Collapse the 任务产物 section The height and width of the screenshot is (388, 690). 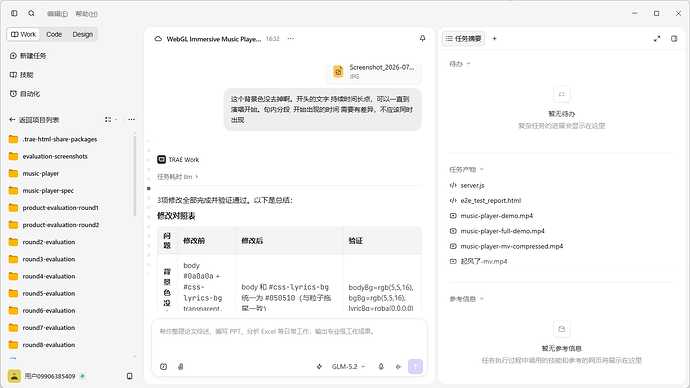466,169
